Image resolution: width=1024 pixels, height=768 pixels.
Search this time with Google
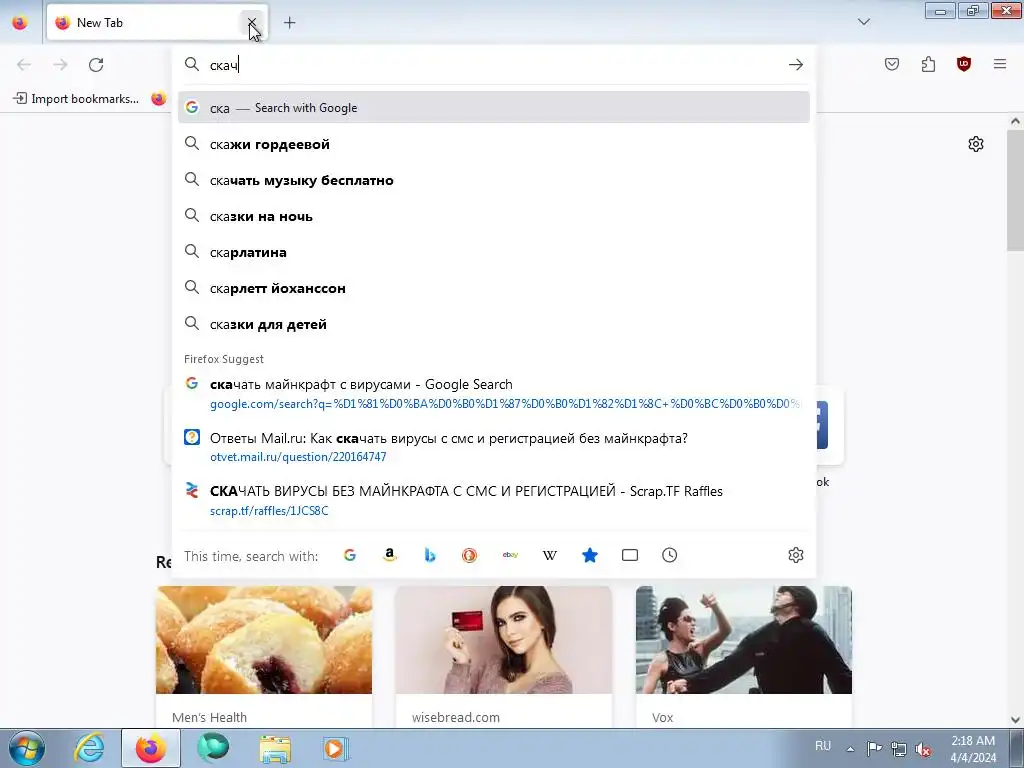pos(350,555)
